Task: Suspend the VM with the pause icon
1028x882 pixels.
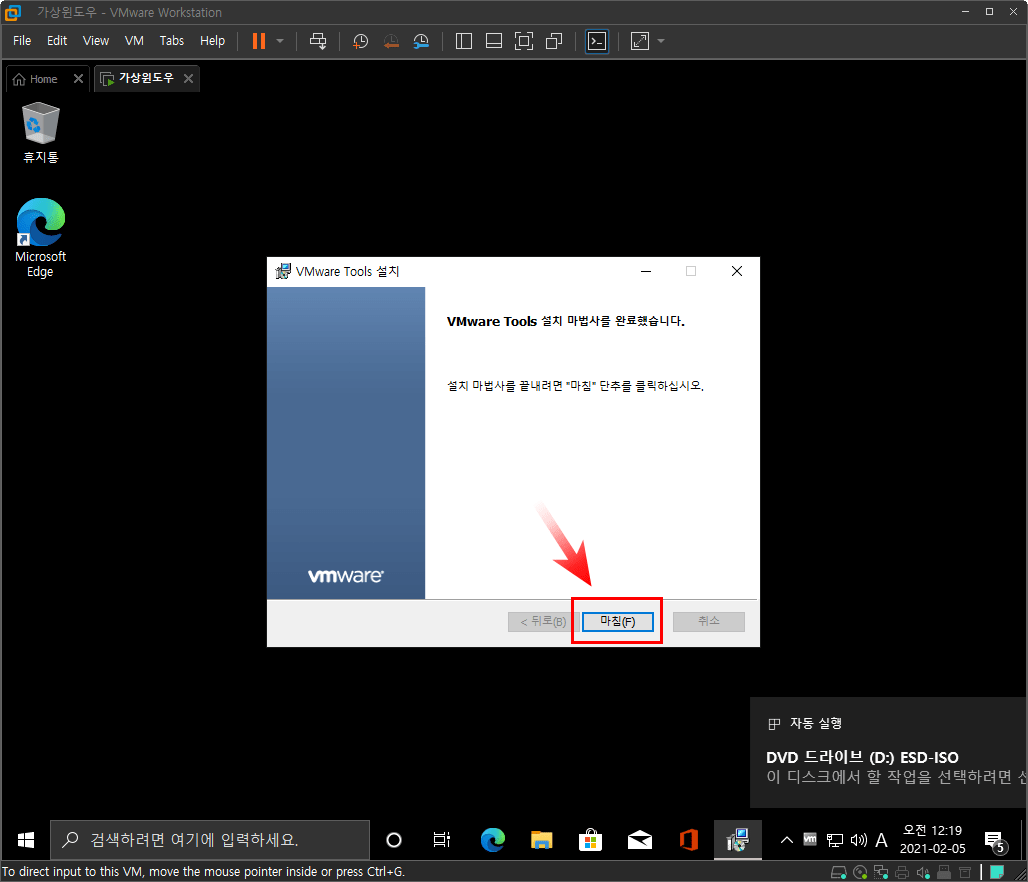Action: pyautogui.click(x=259, y=41)
